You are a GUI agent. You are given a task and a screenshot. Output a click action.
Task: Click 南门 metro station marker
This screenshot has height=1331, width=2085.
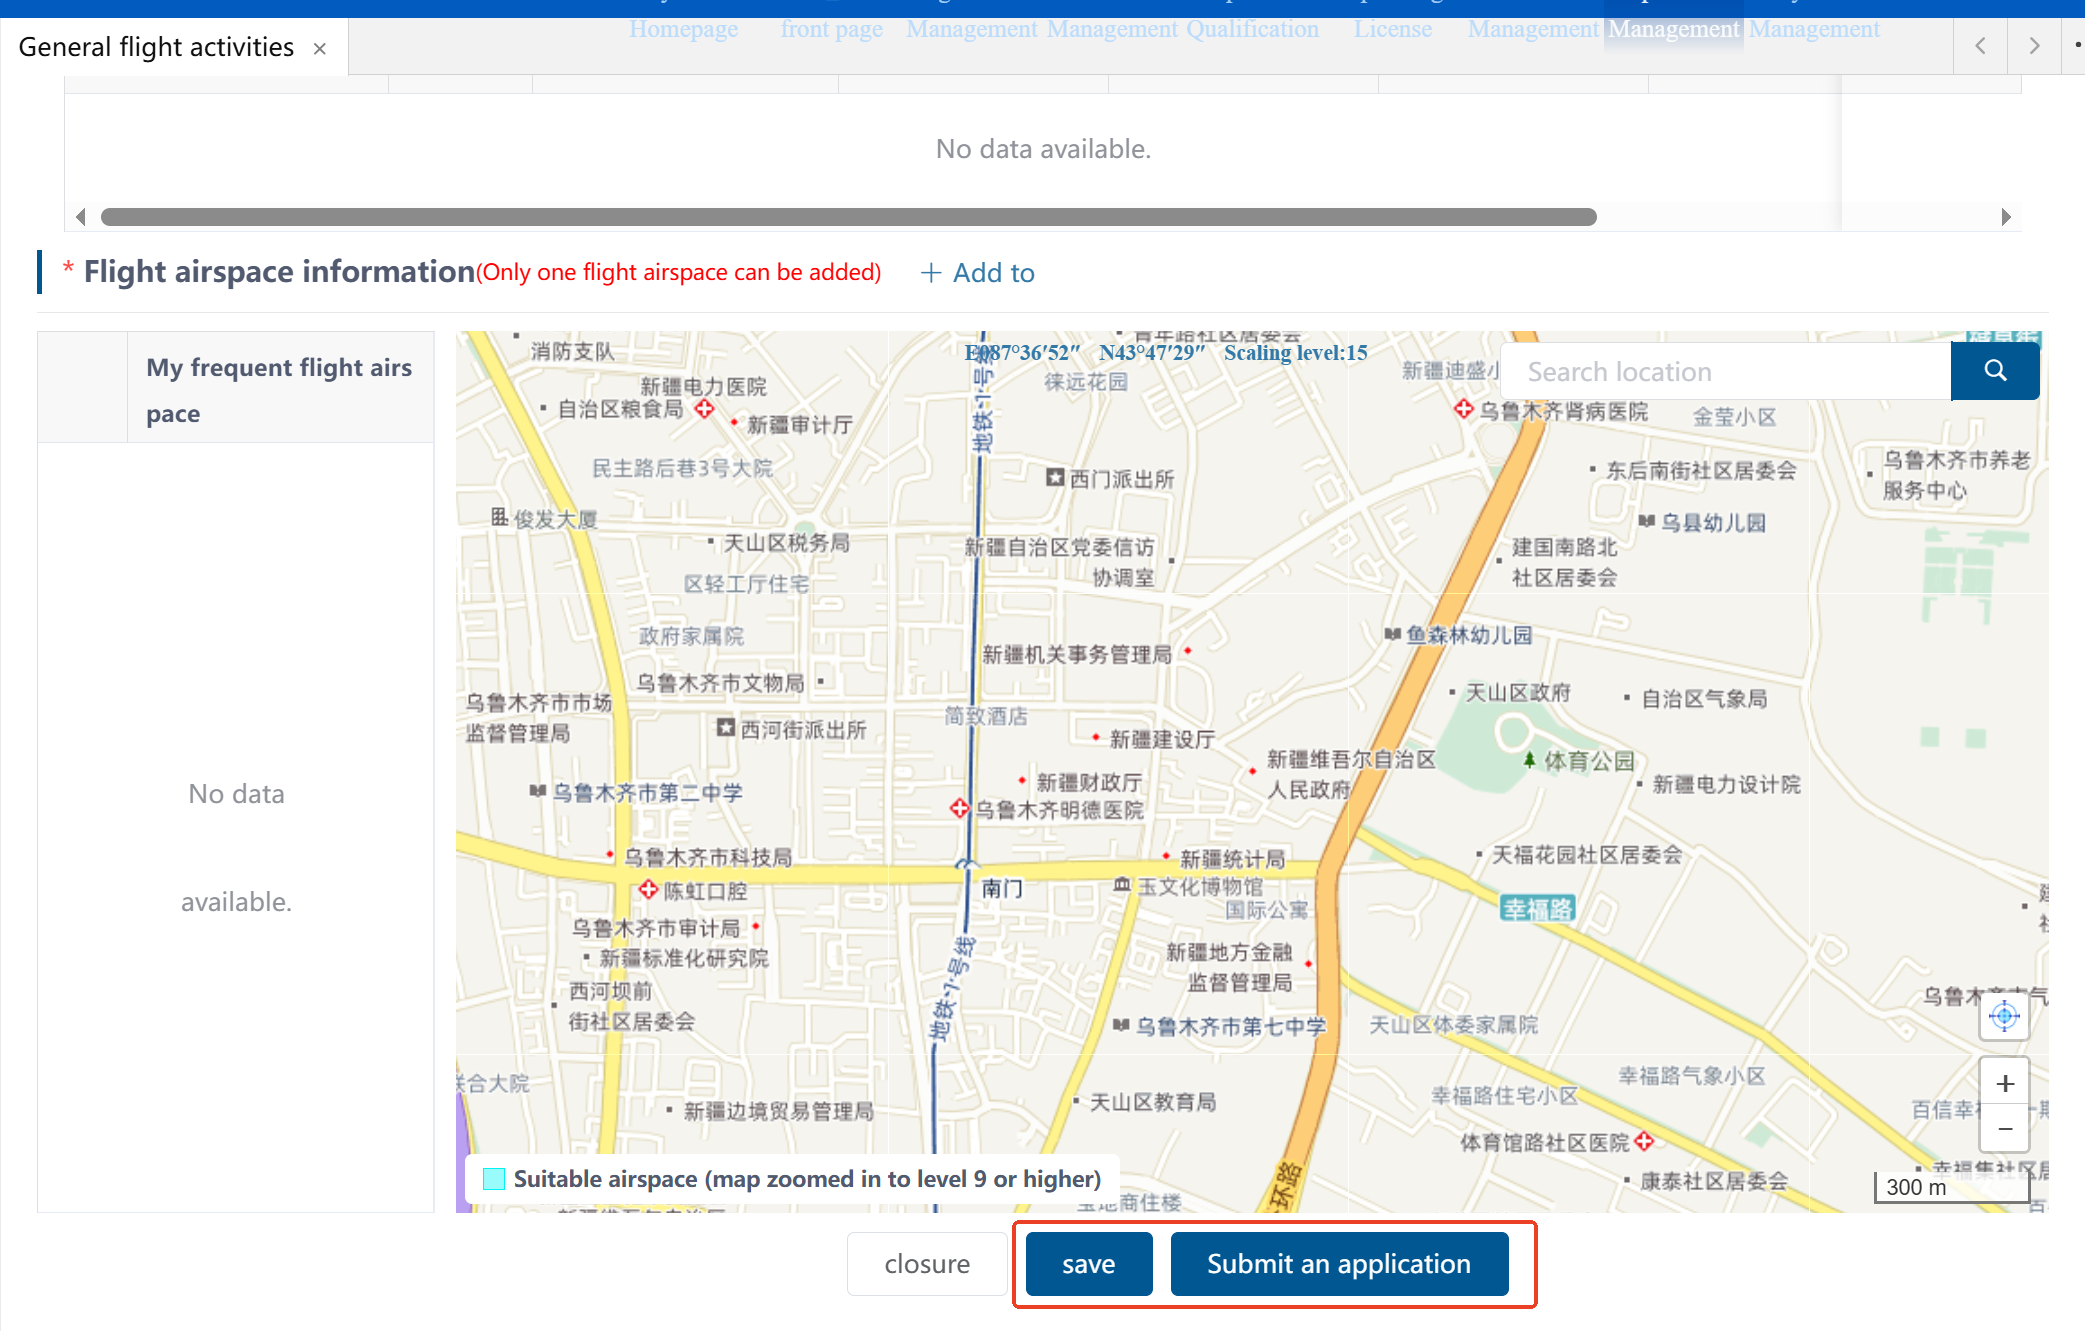tap(966, 865)
